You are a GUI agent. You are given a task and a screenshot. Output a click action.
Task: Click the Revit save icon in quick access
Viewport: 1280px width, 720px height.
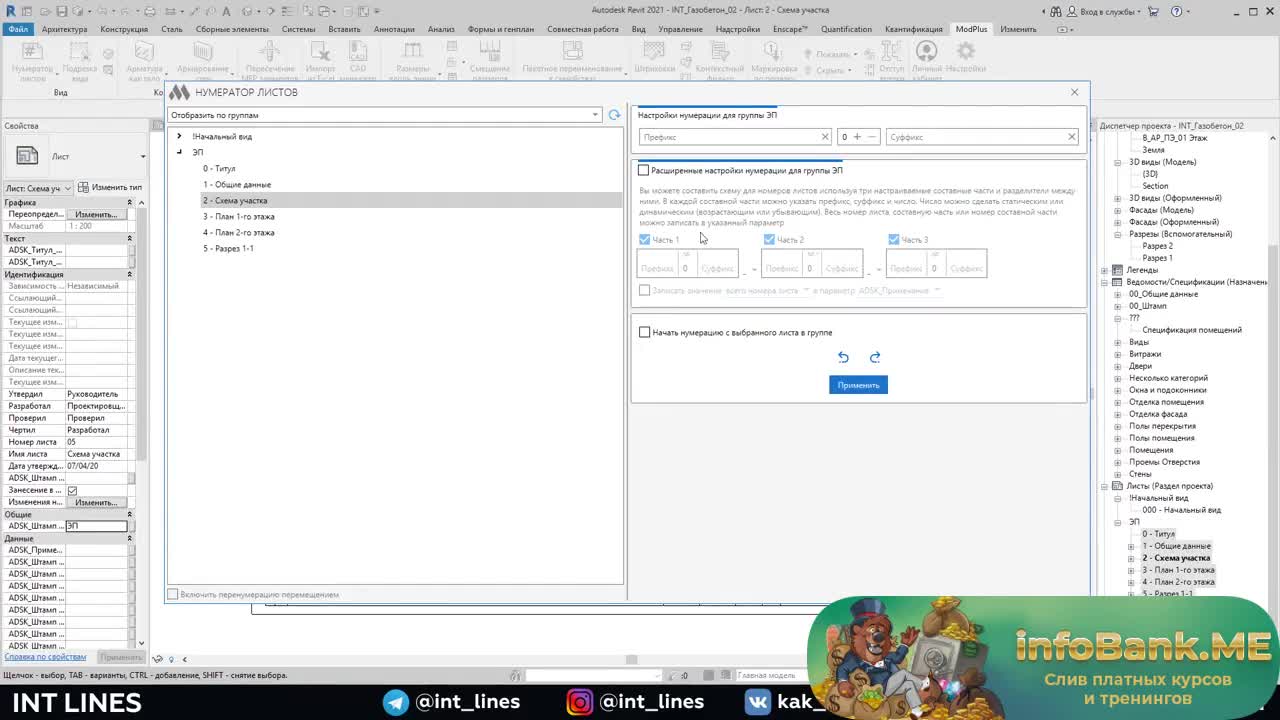tap(62, 11)
